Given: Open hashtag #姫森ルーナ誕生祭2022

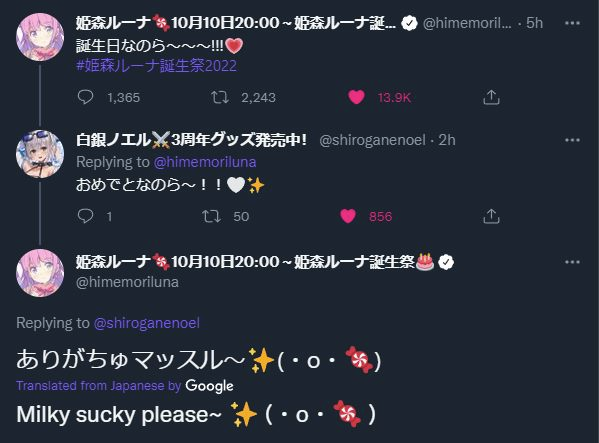Looking at the screenshot, I should 157,66.
